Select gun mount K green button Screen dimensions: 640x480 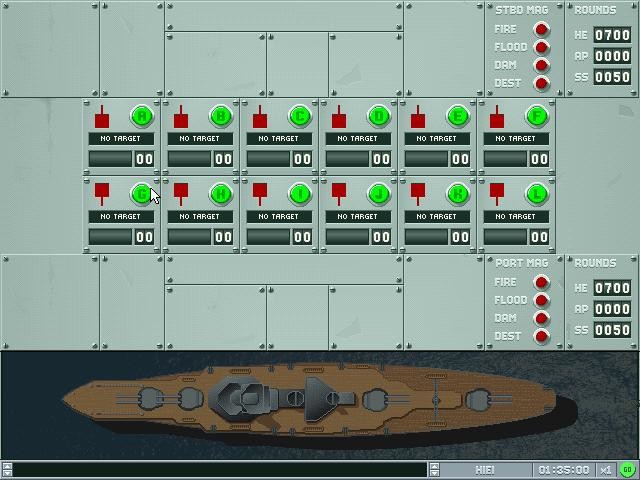pyautogui.click(x=458, y=194)
